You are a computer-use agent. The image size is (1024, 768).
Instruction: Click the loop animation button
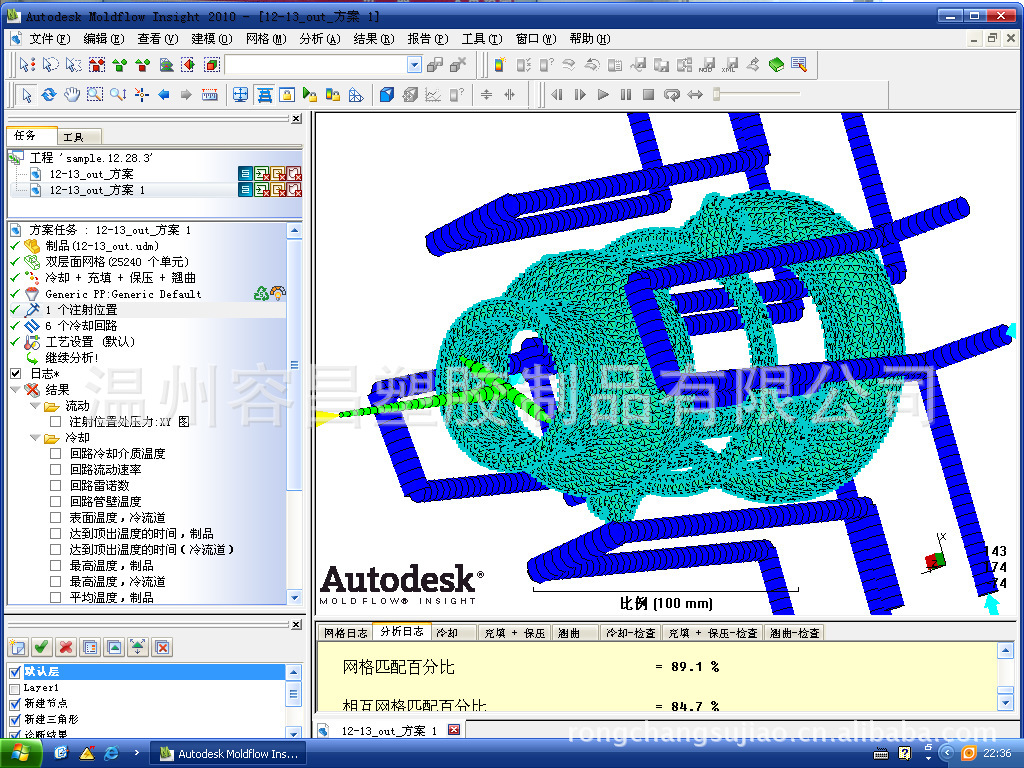pos(671,95)
